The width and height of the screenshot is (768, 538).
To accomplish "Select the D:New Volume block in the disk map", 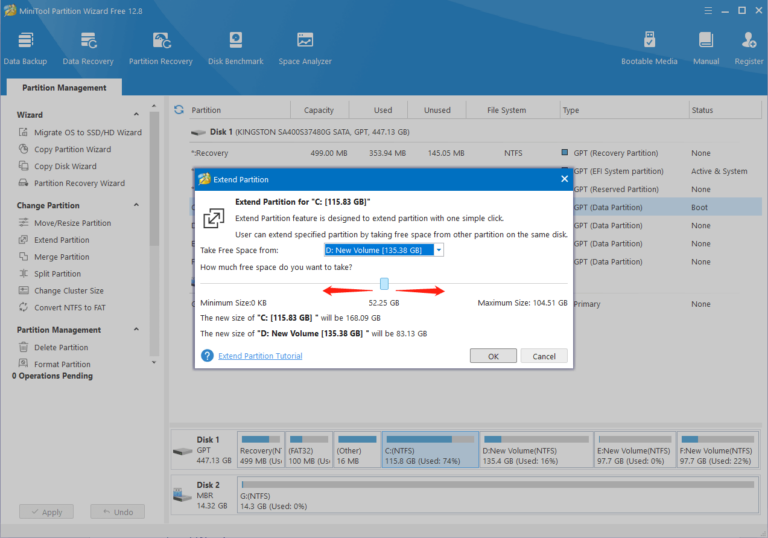I will 536,450.
